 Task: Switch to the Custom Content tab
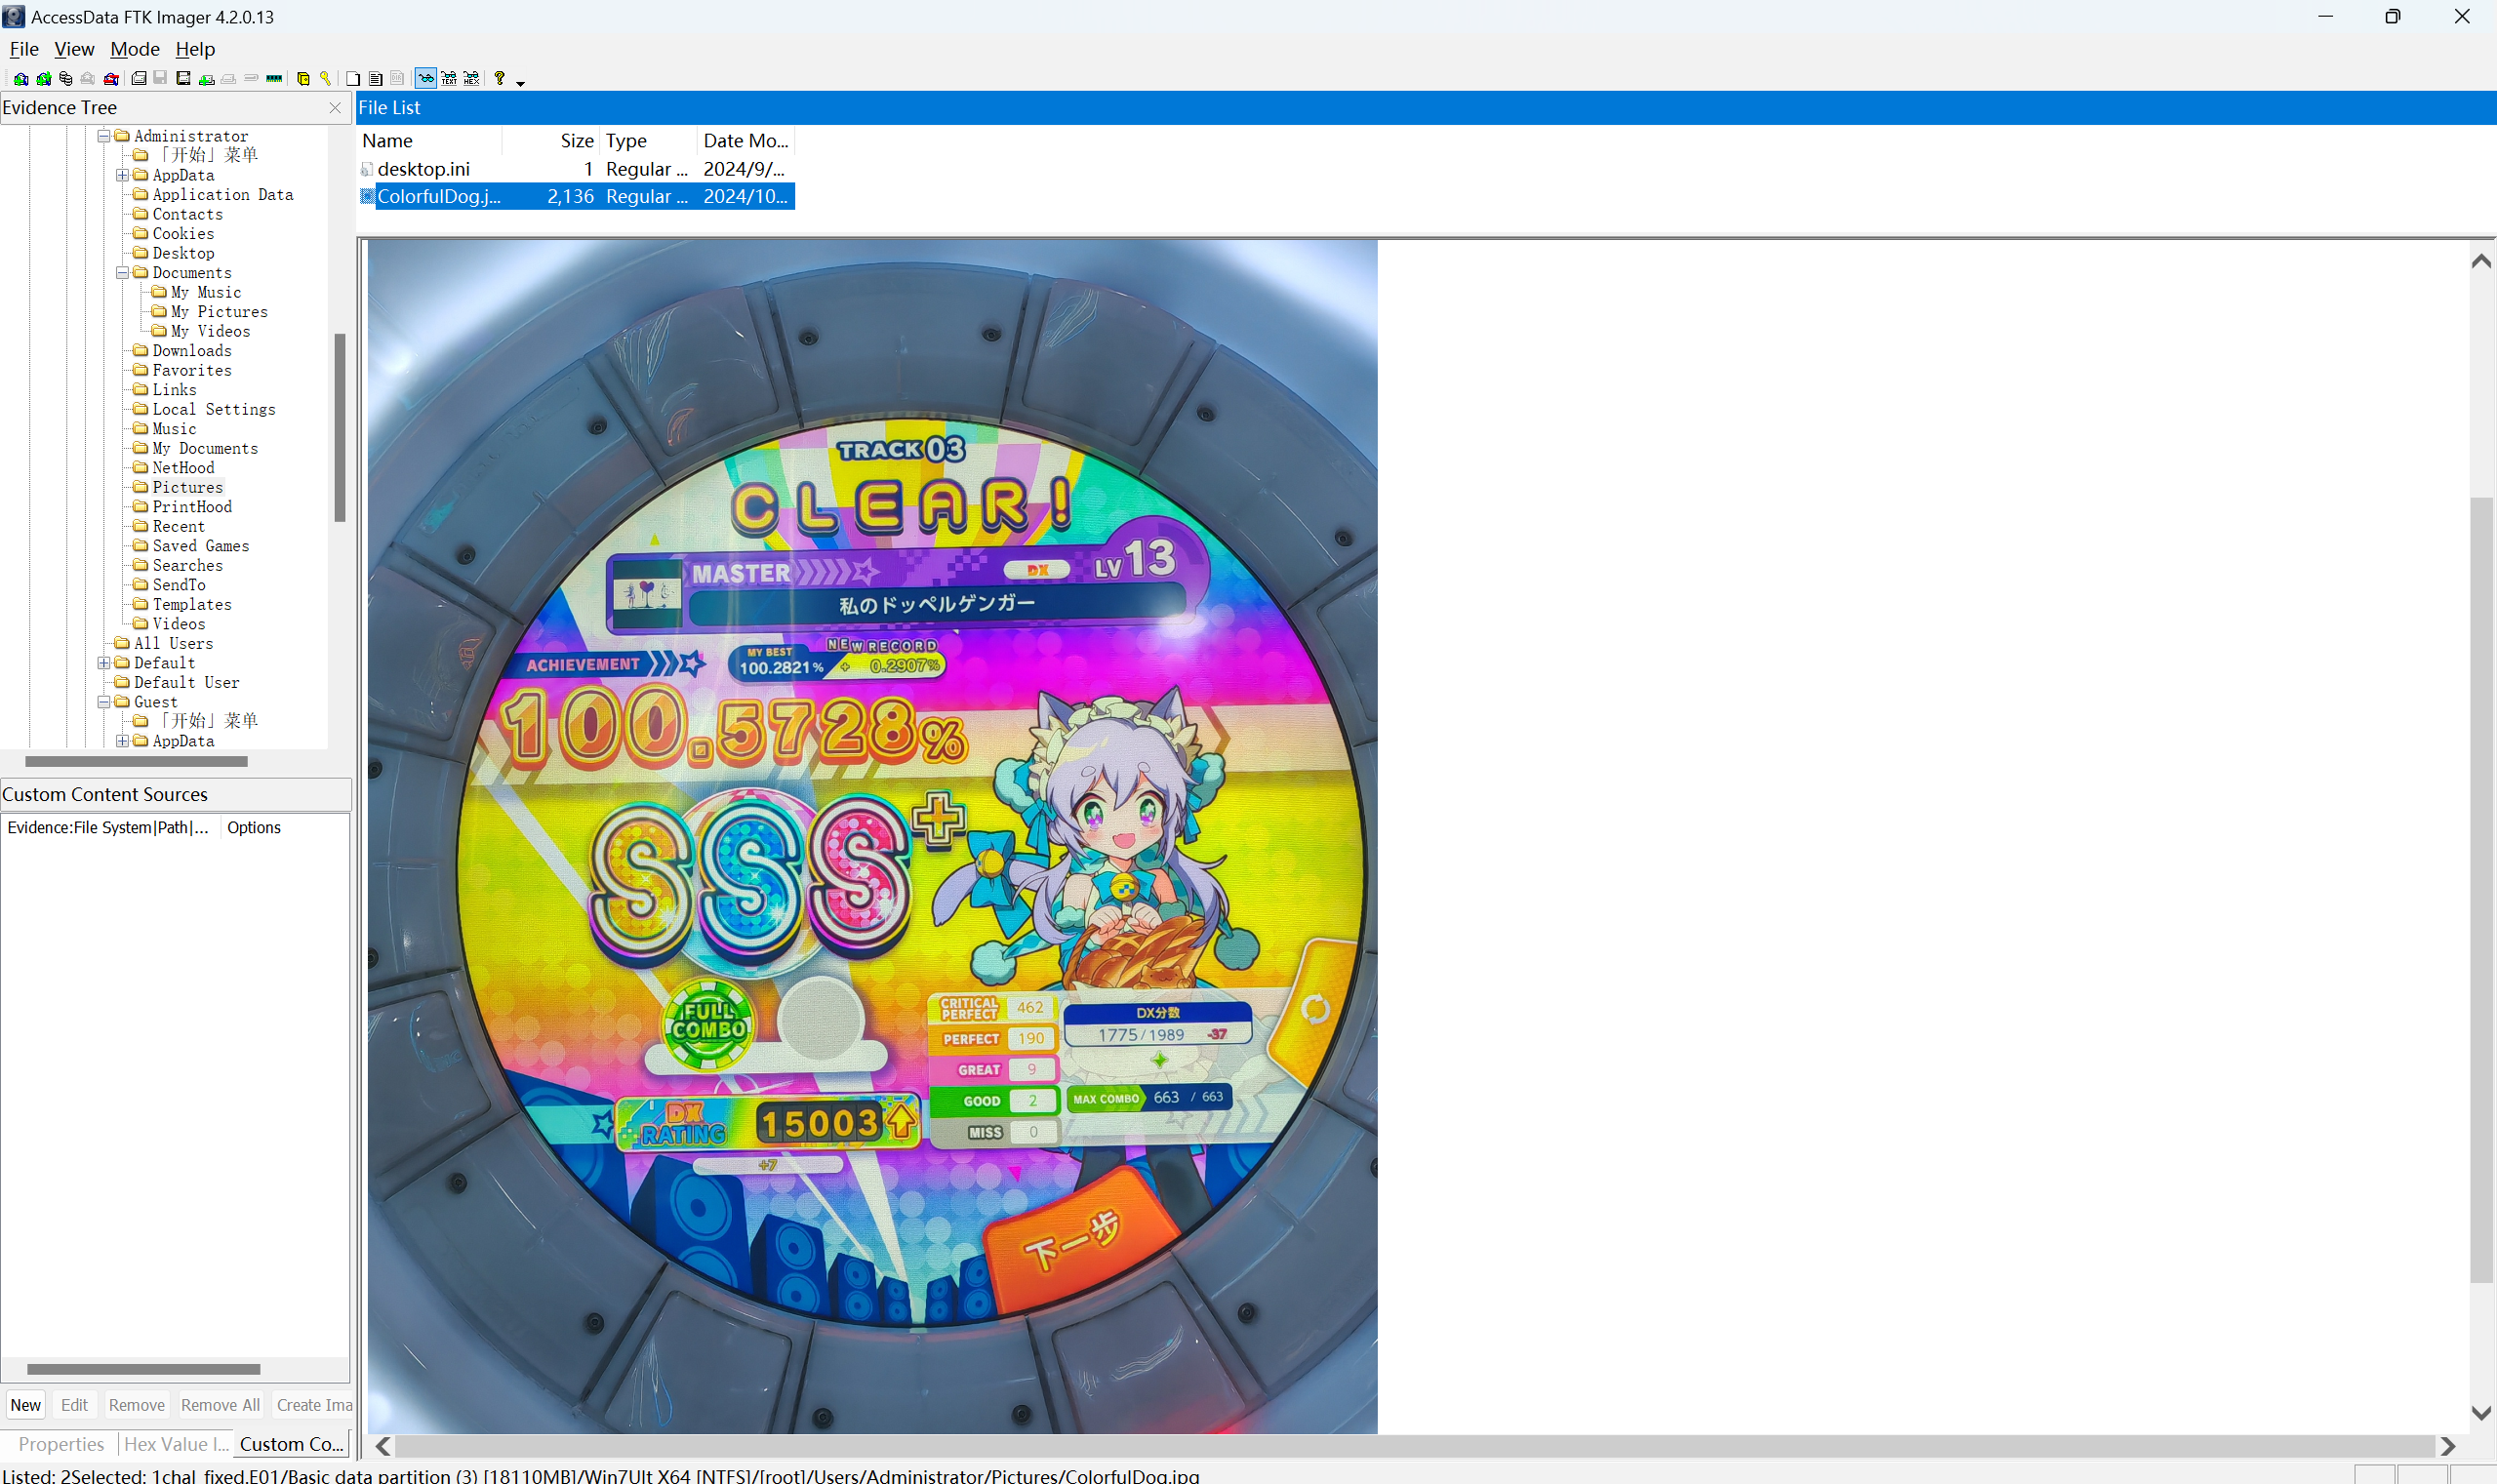click(x=292, y=1444)
